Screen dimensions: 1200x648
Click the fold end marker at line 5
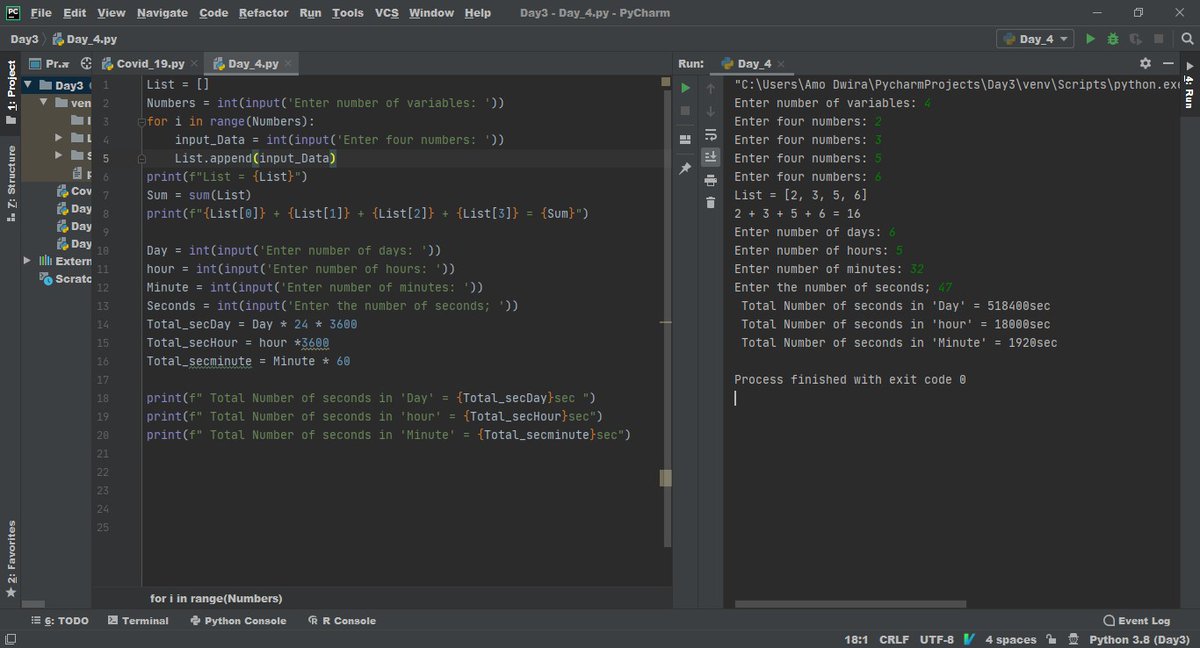(141, 158)
